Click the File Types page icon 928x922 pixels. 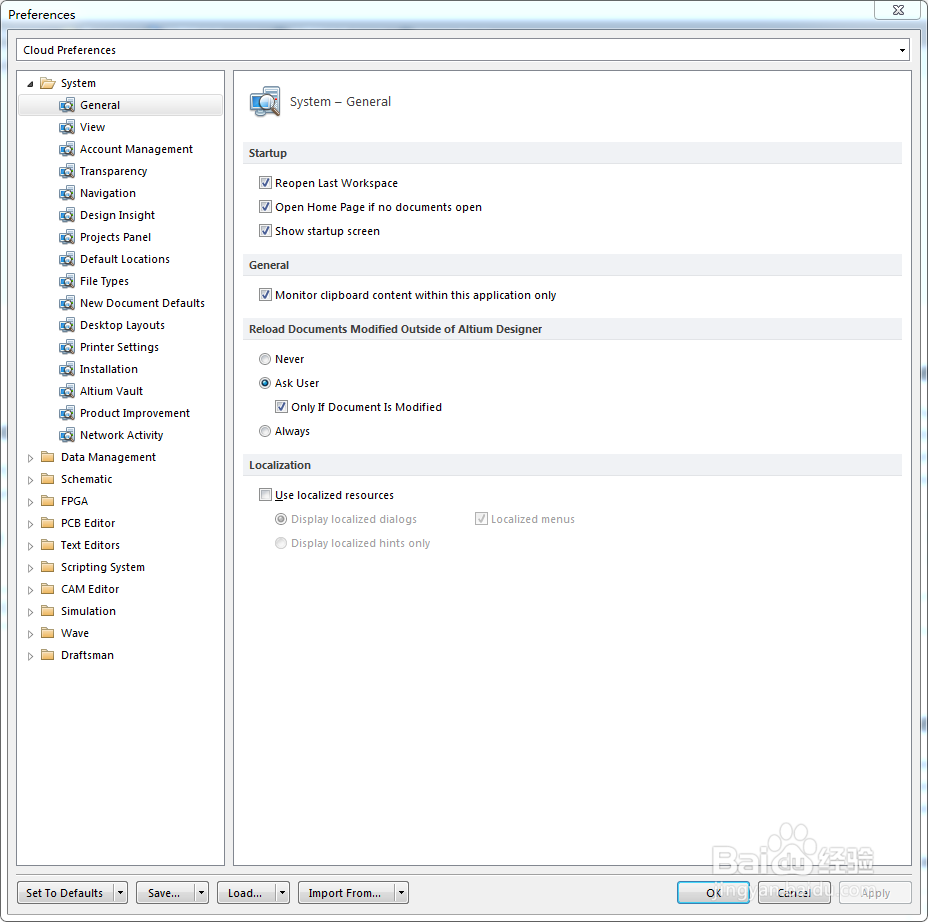67,281
